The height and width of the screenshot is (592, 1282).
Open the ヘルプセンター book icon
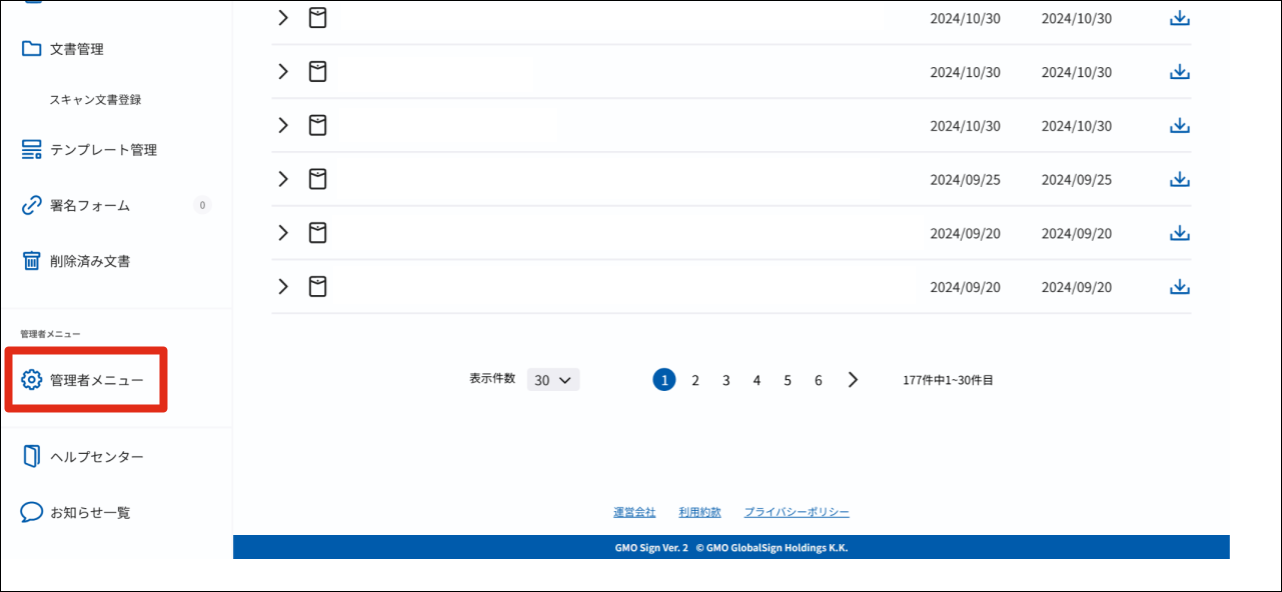(x=30, y=456)
